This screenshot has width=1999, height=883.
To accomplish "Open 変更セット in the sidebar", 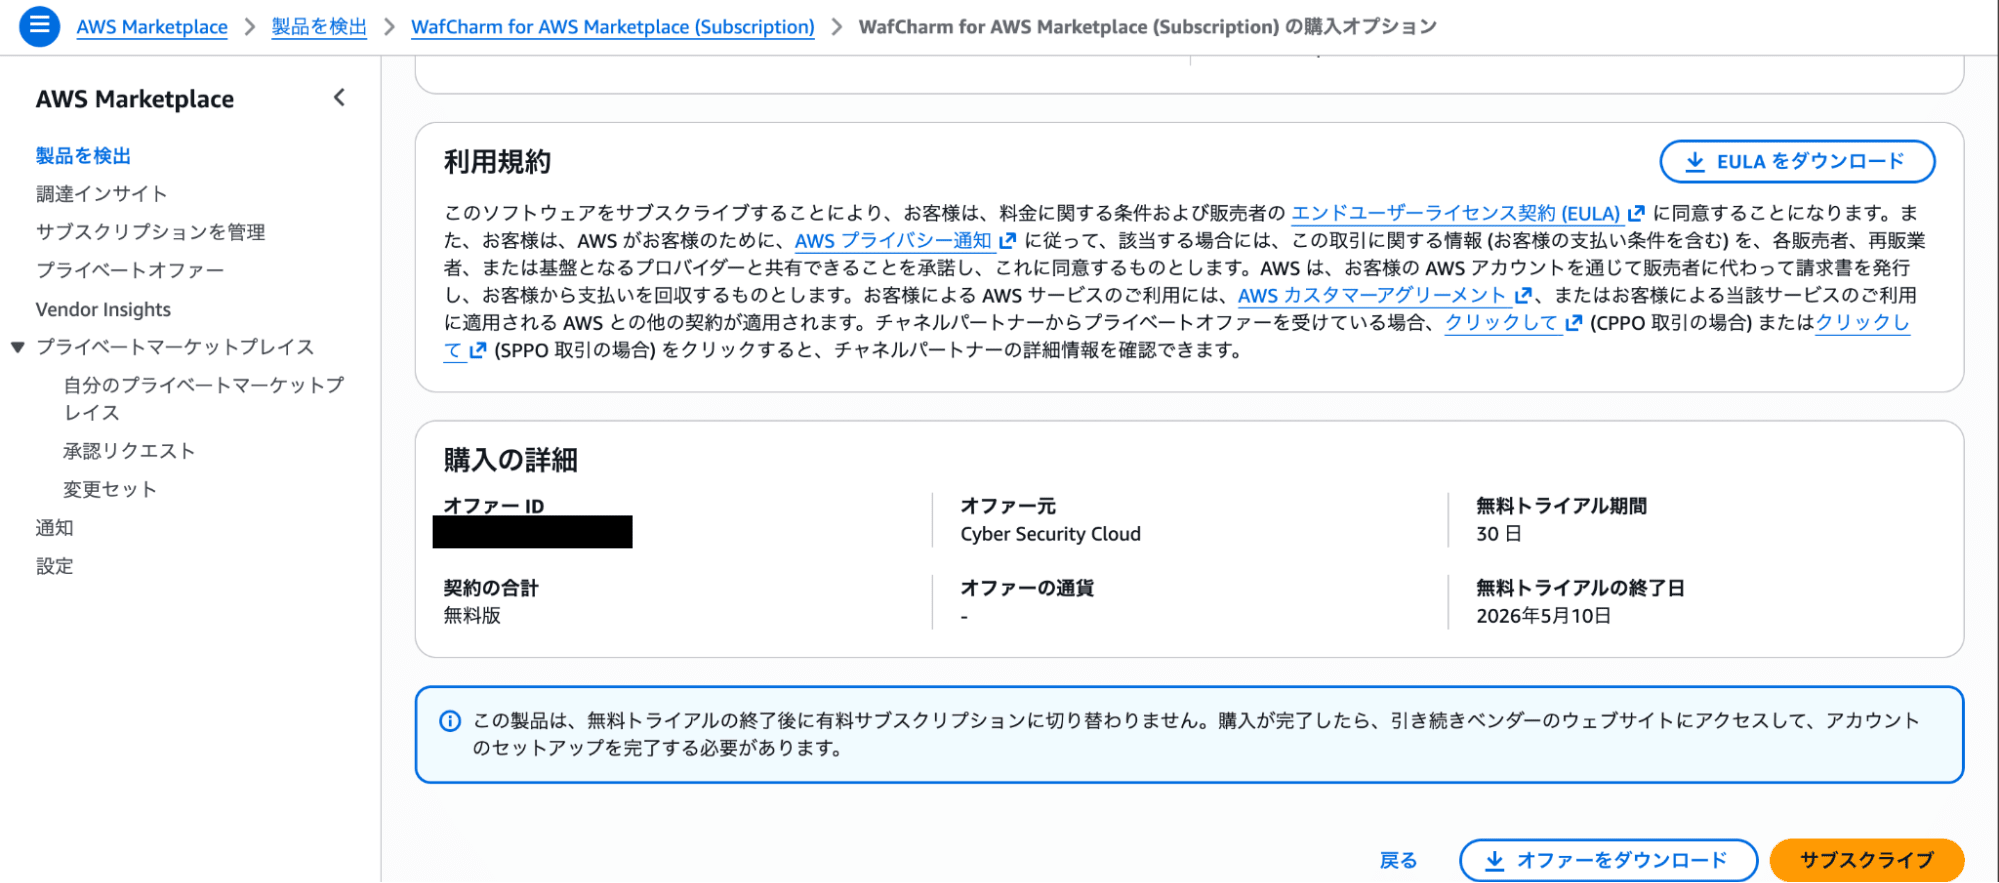I will tap(110, 489).
